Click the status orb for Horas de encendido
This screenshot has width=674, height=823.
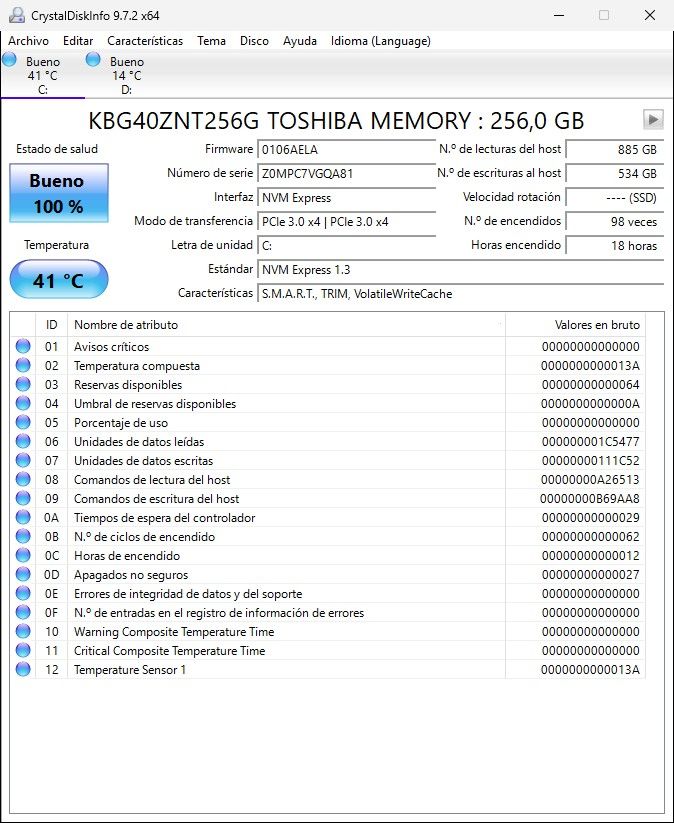[x=23, y=555]
